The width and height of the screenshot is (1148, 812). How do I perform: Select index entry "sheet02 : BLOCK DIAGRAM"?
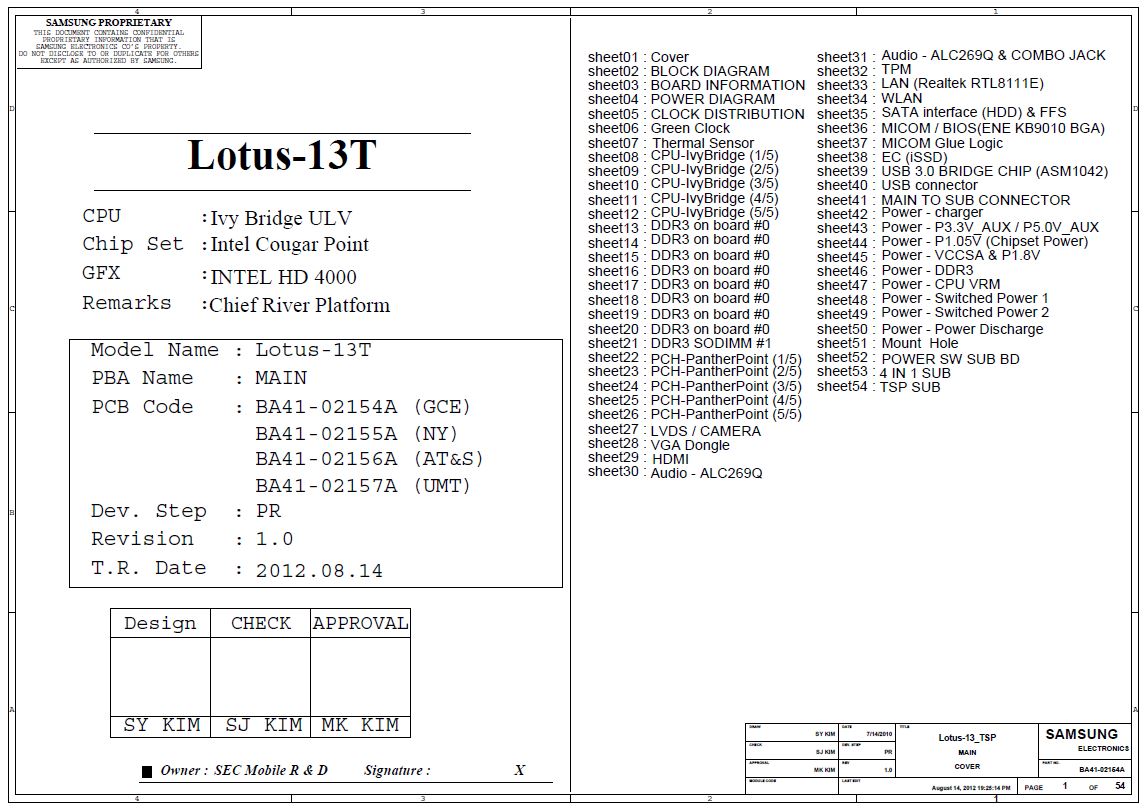pos(679,72)
